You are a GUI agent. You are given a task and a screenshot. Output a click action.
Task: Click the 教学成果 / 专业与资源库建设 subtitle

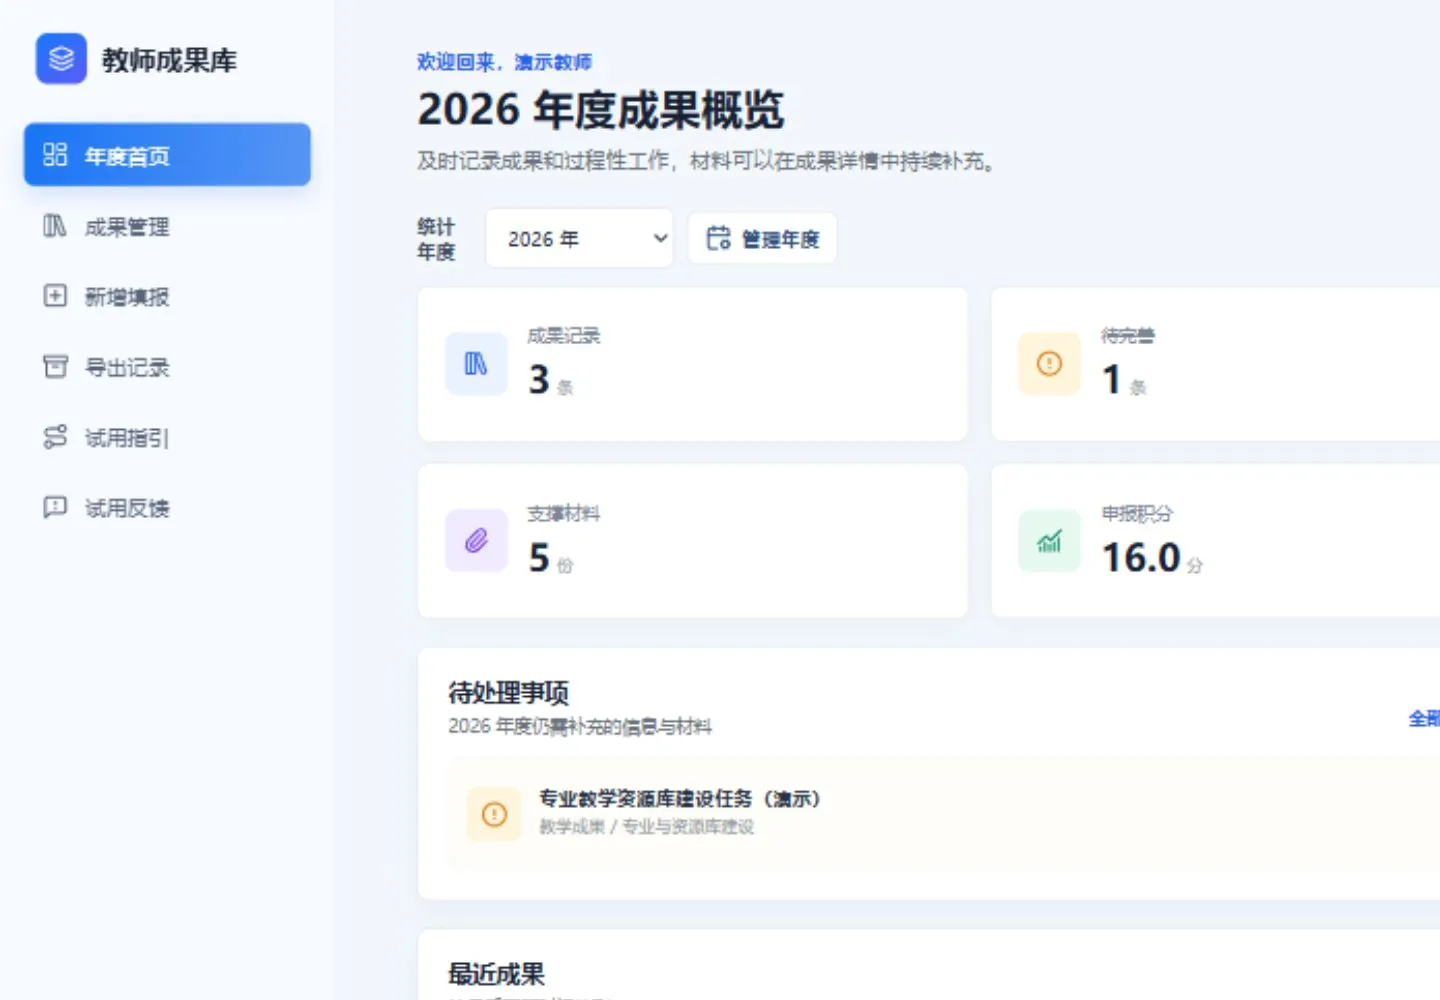pyautogui.click(x=646, y=827)
